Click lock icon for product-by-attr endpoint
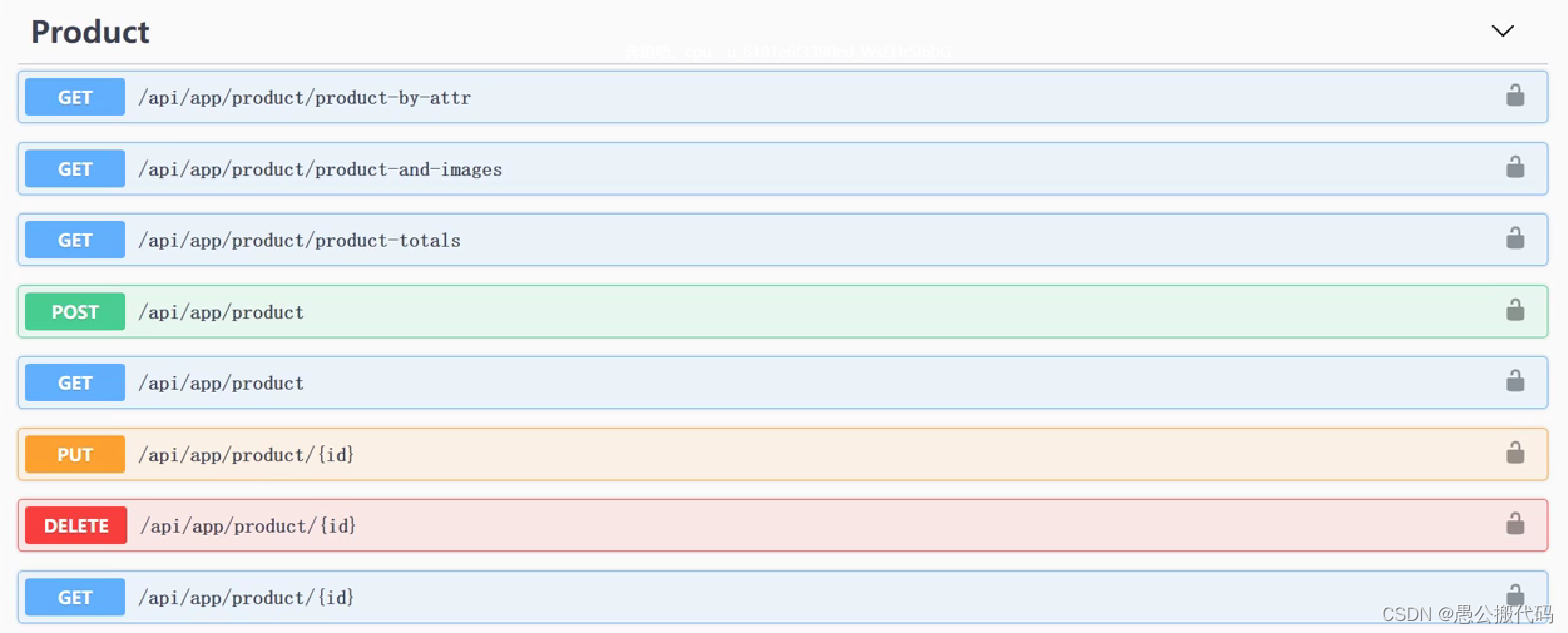 [x=1515, y=96]
